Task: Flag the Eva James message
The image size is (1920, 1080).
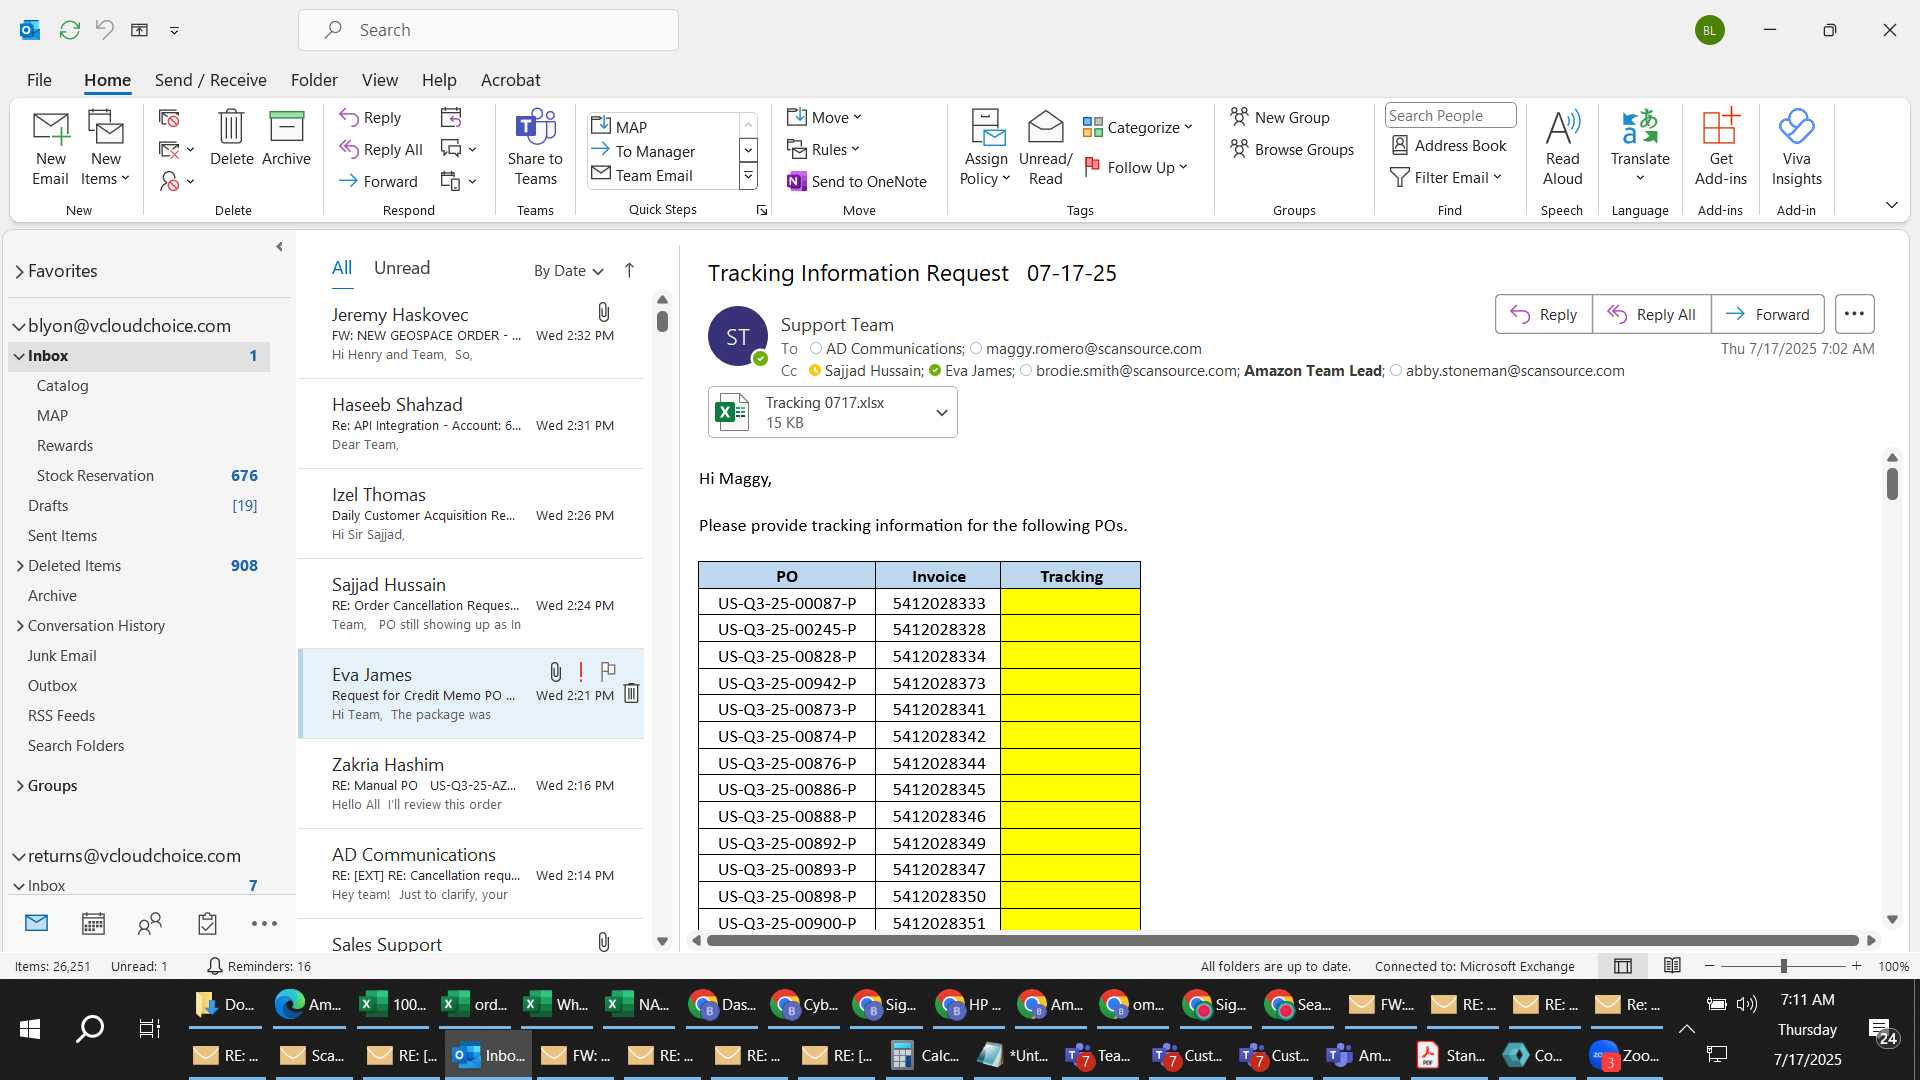Action: tap(608, 671)
